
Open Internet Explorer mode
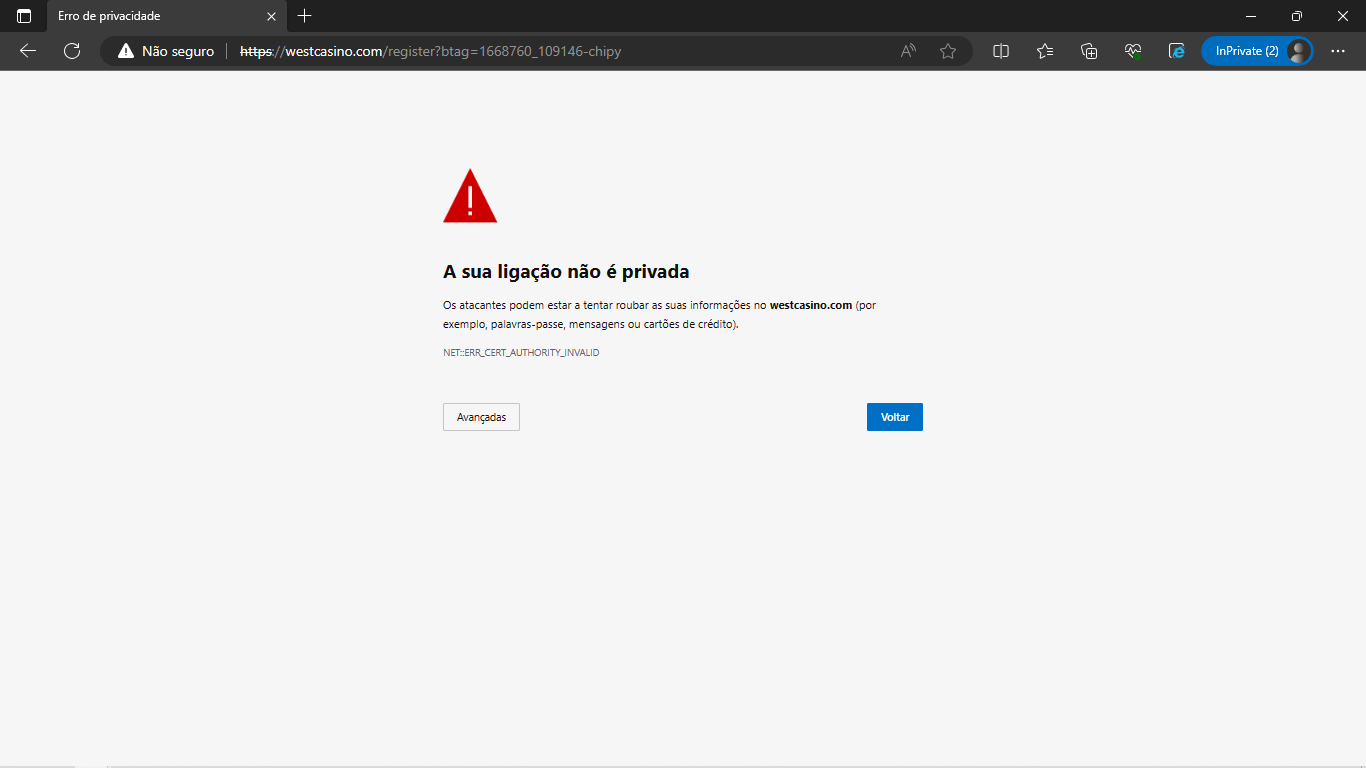click(x=1177, y=51)
